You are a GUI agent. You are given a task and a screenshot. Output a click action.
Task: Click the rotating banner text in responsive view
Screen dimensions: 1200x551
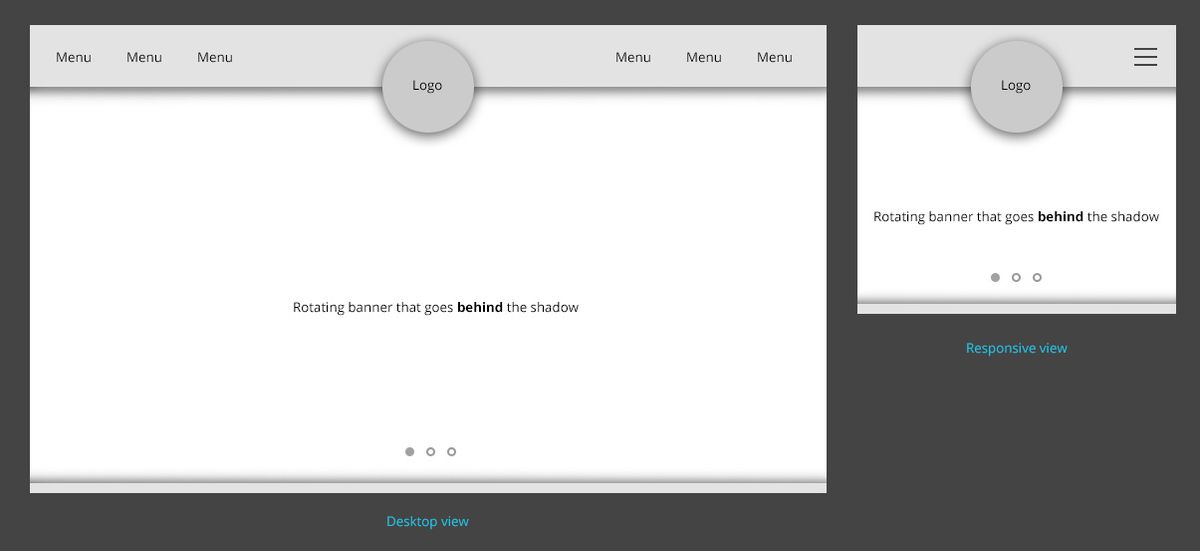point(1016,217)
